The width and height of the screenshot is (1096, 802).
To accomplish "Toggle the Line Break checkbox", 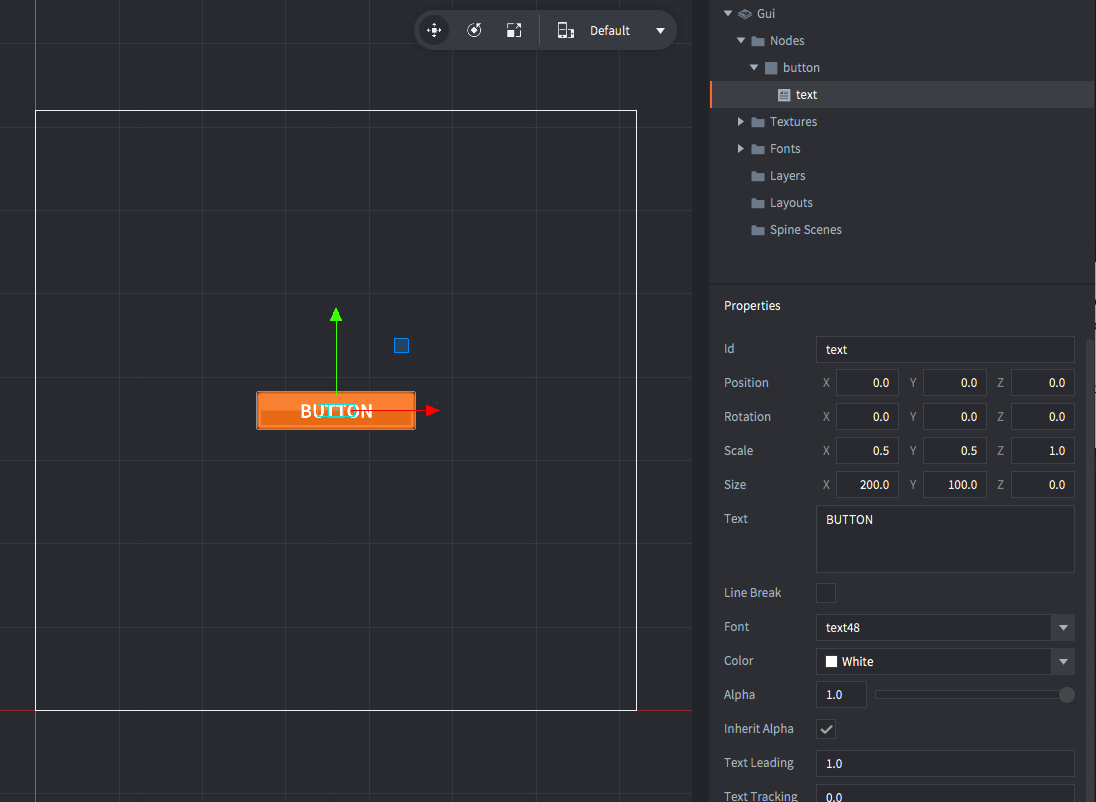I will pyautogui.click(x=825, y=593).
